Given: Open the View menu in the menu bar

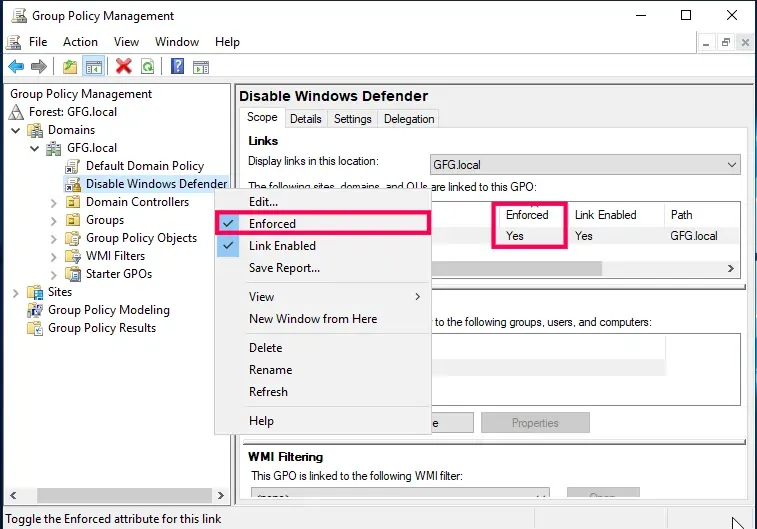Looking at the screenshot, I should click(126, 42).
